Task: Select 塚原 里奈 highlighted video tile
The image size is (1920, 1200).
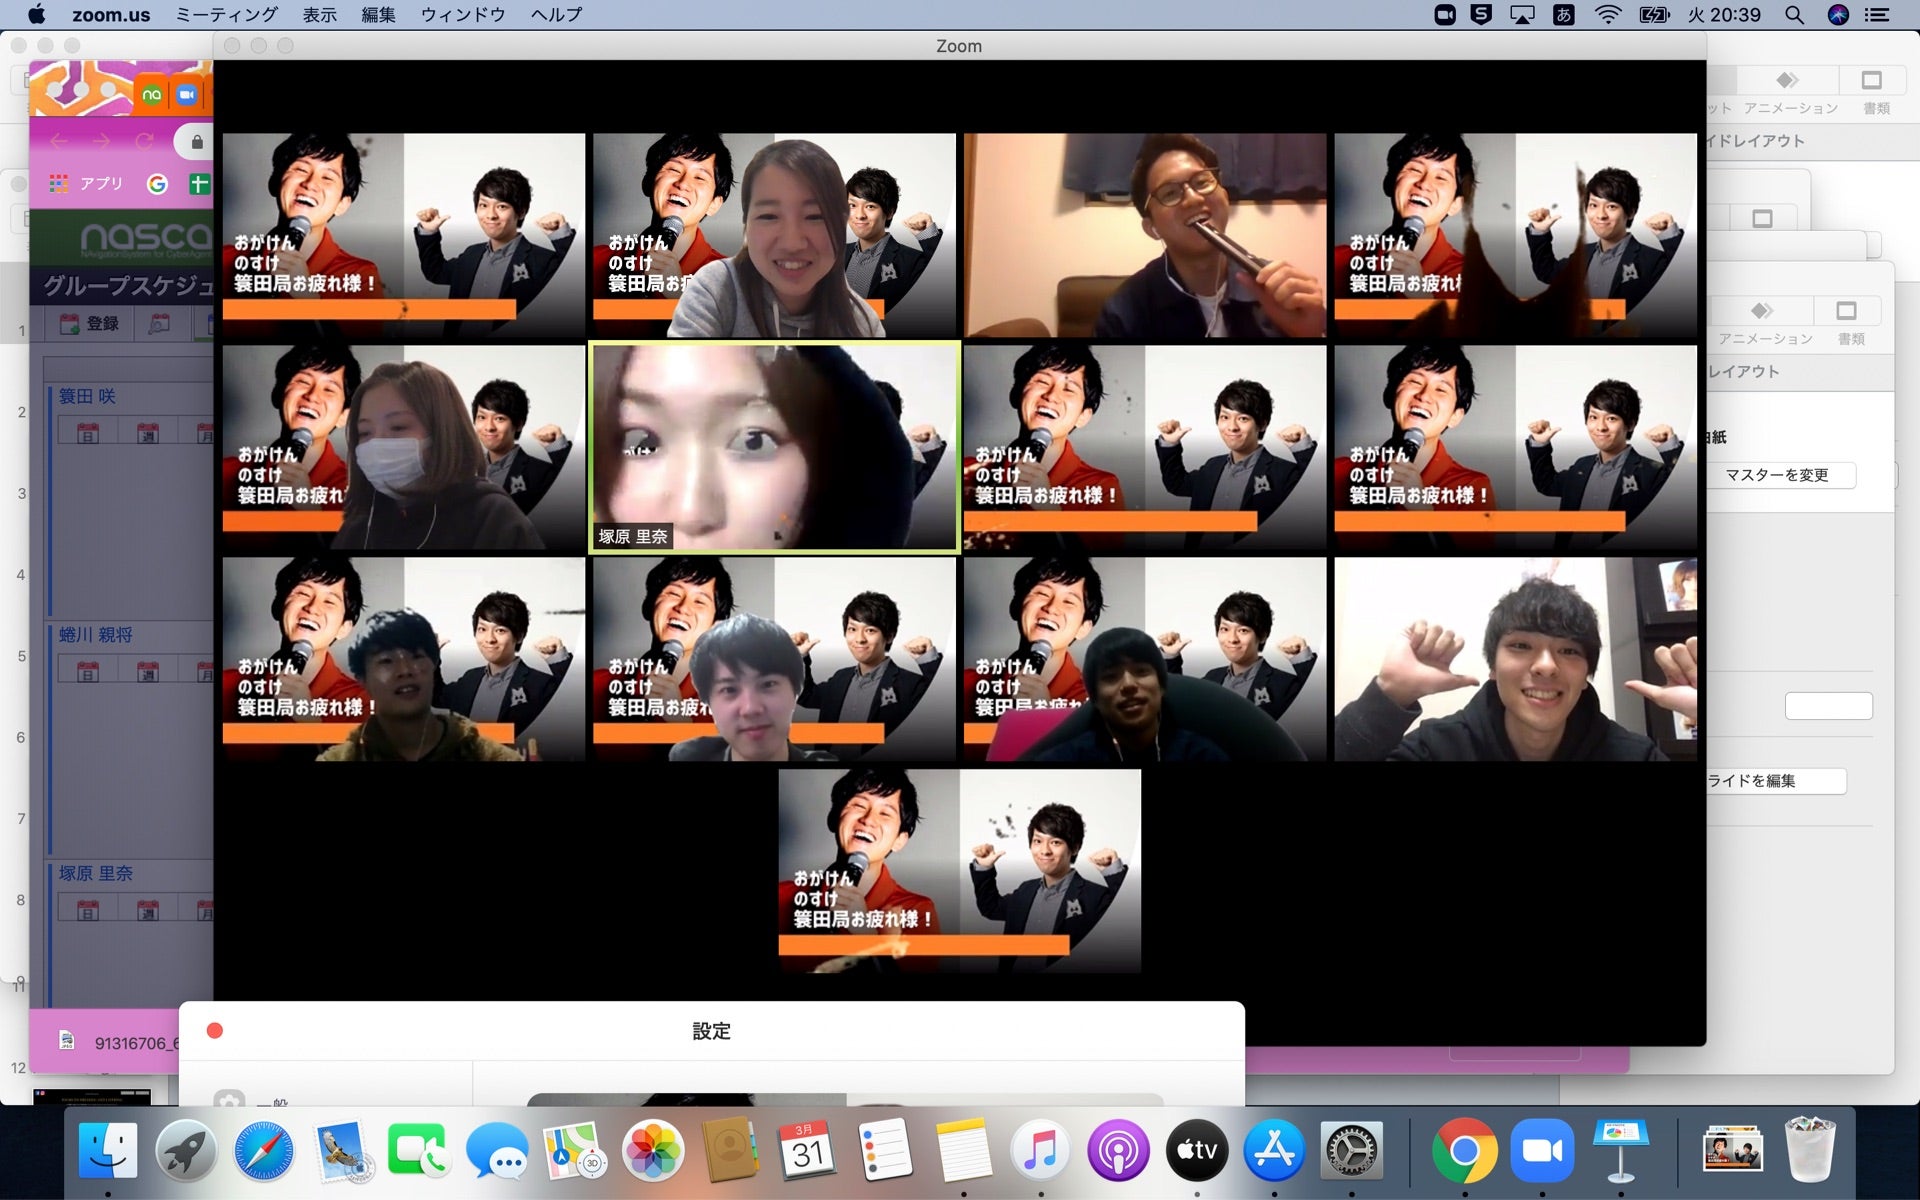Action: pyautogui.click(x=774, y=447)
